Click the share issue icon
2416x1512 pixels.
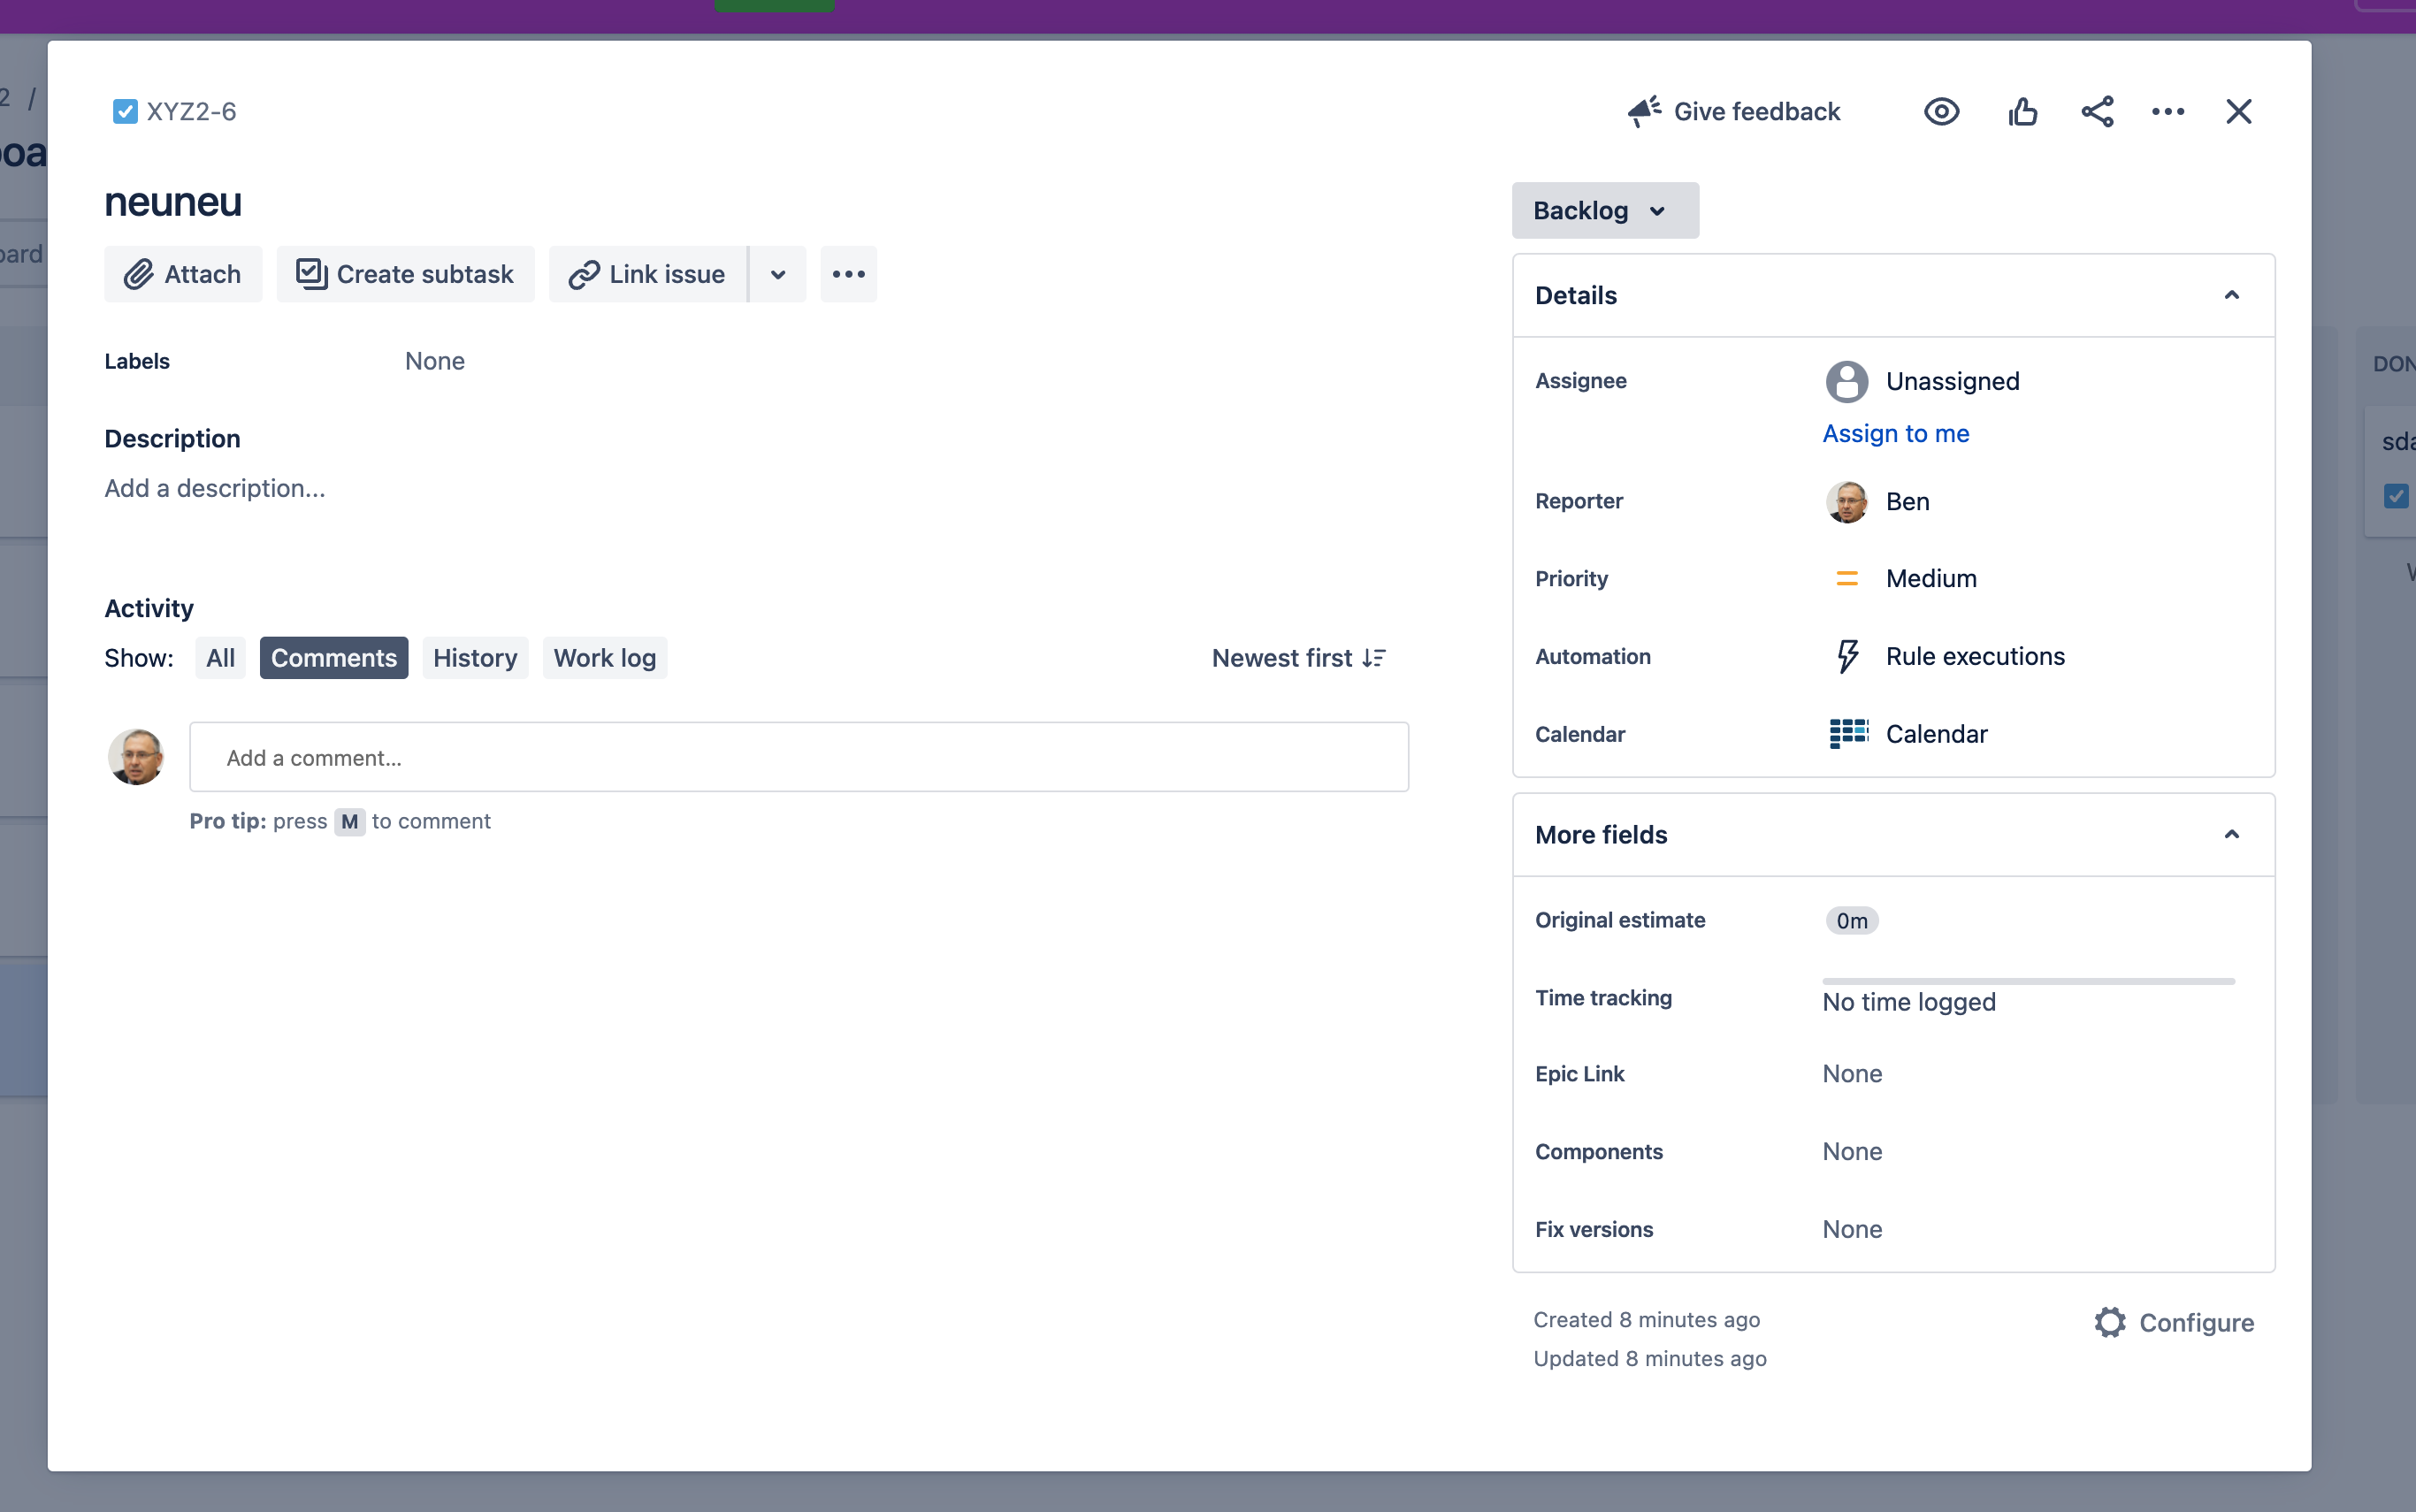[x=2097, y=111]
